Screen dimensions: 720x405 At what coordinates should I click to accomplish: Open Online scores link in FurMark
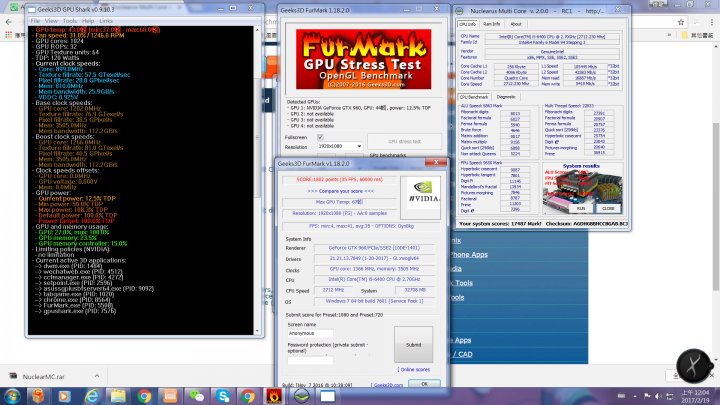pyautogui.click(x=414, y=370)
